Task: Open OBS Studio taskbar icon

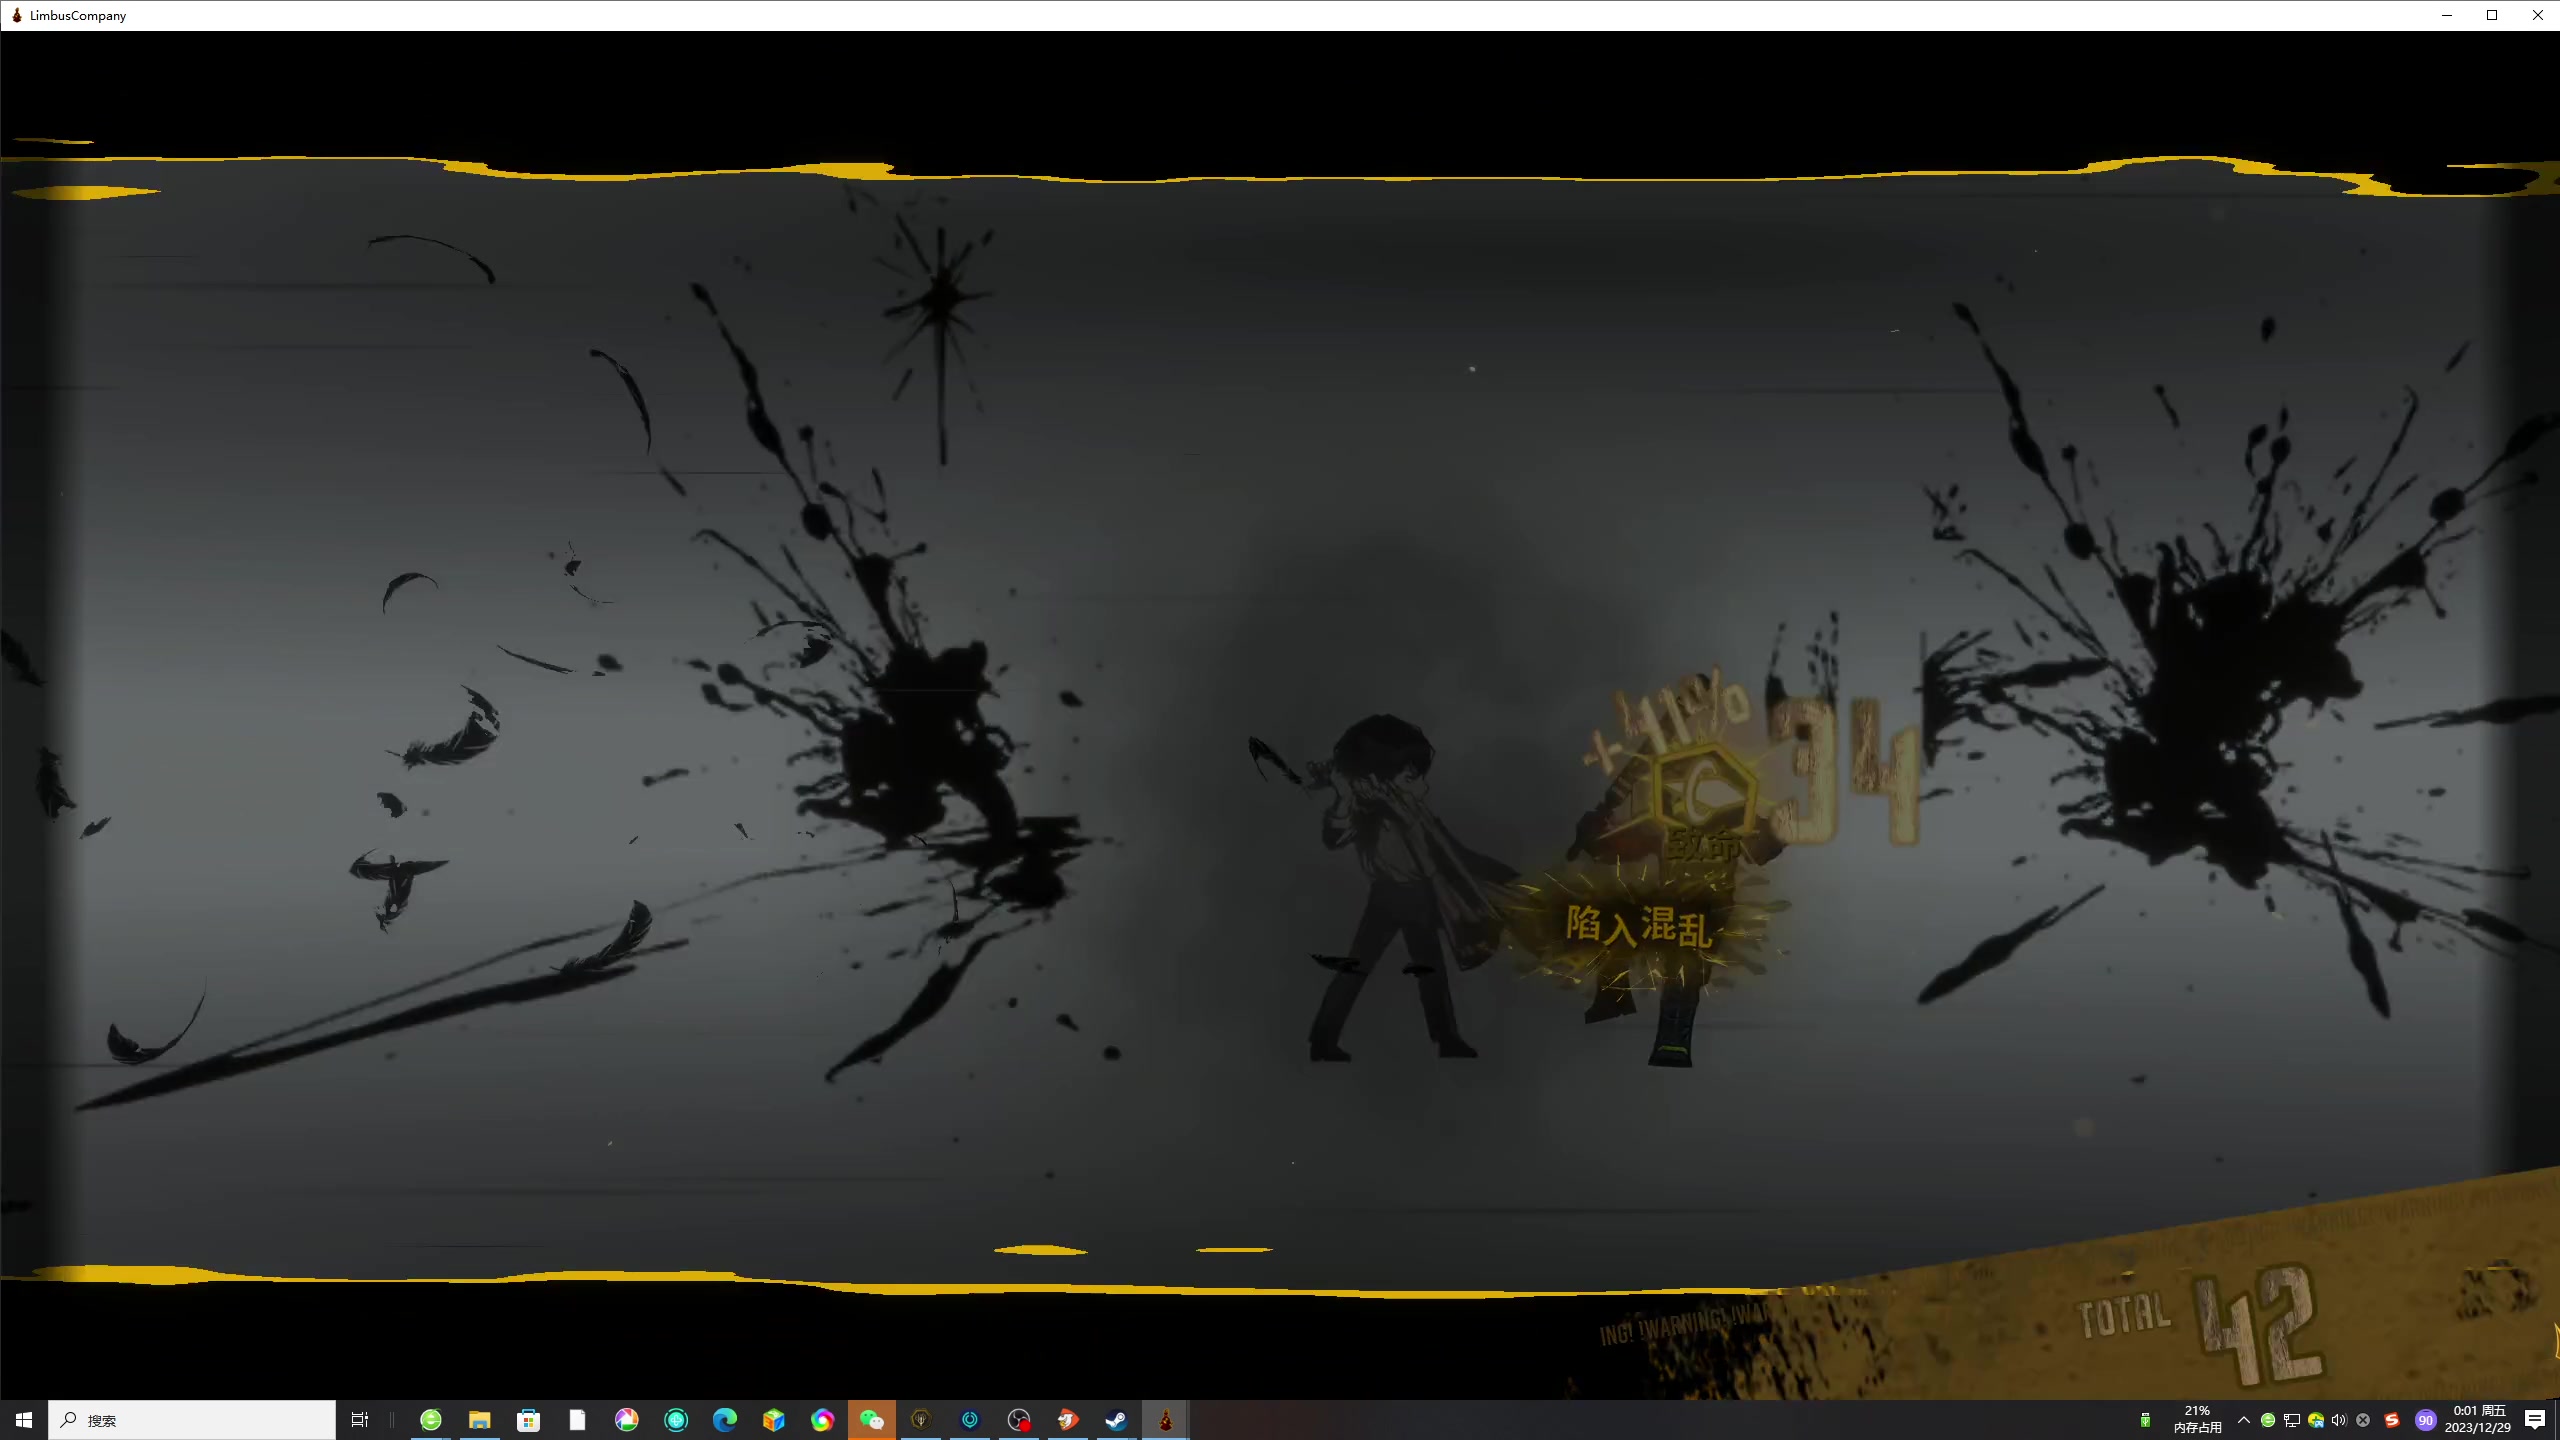Action: (x=1018, y=1420)
